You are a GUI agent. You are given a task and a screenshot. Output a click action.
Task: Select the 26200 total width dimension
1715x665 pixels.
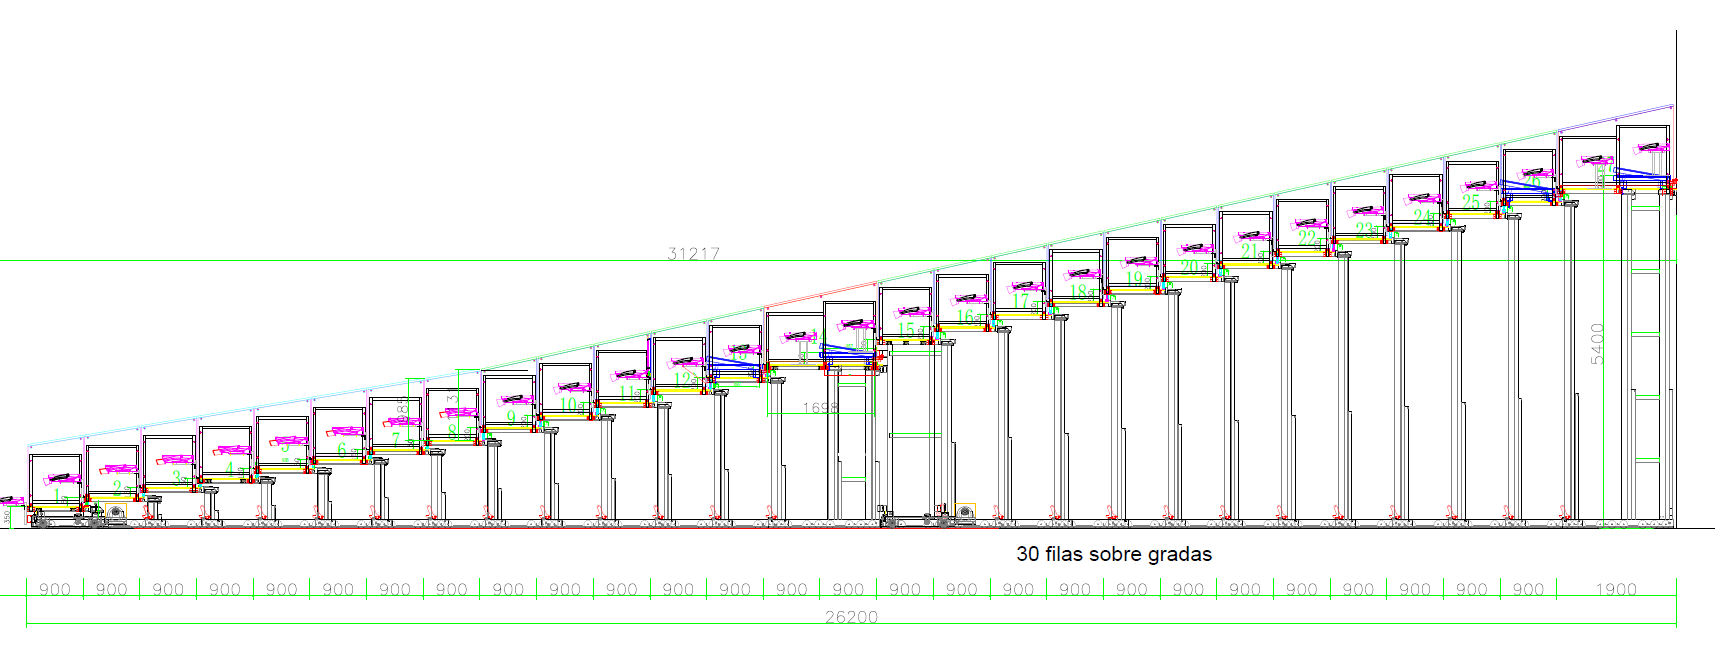point(851,617)
